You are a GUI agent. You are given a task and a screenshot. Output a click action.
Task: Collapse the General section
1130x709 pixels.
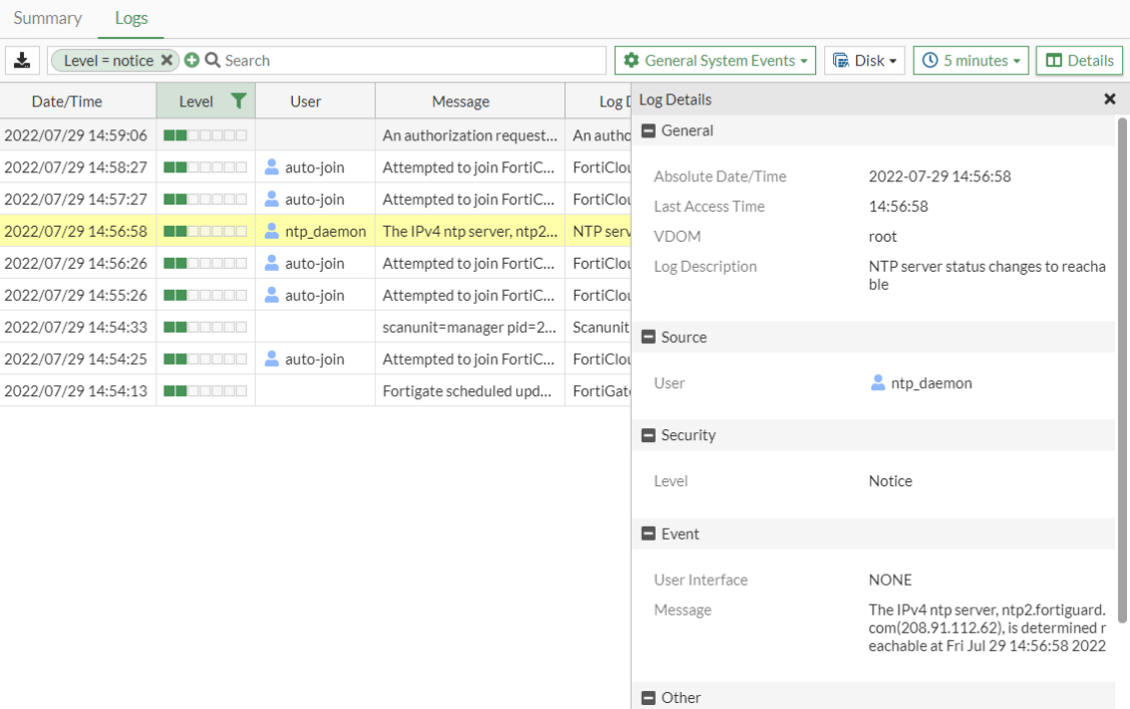pos(648,131)
